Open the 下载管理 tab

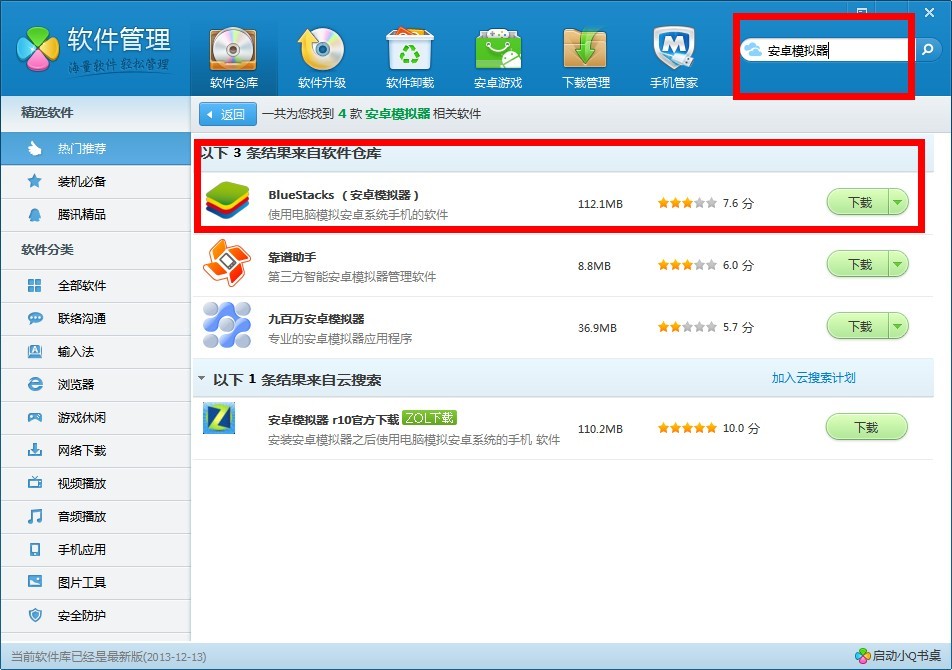586,58
